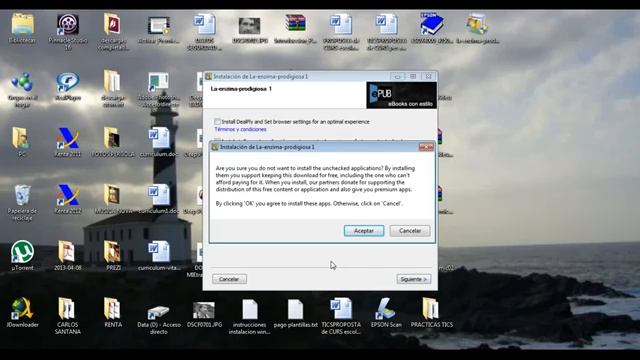The width and height of the screenshot is (640, 360).
Task: Open the curriculum1.doc Word file
Action: pos(159,199)
